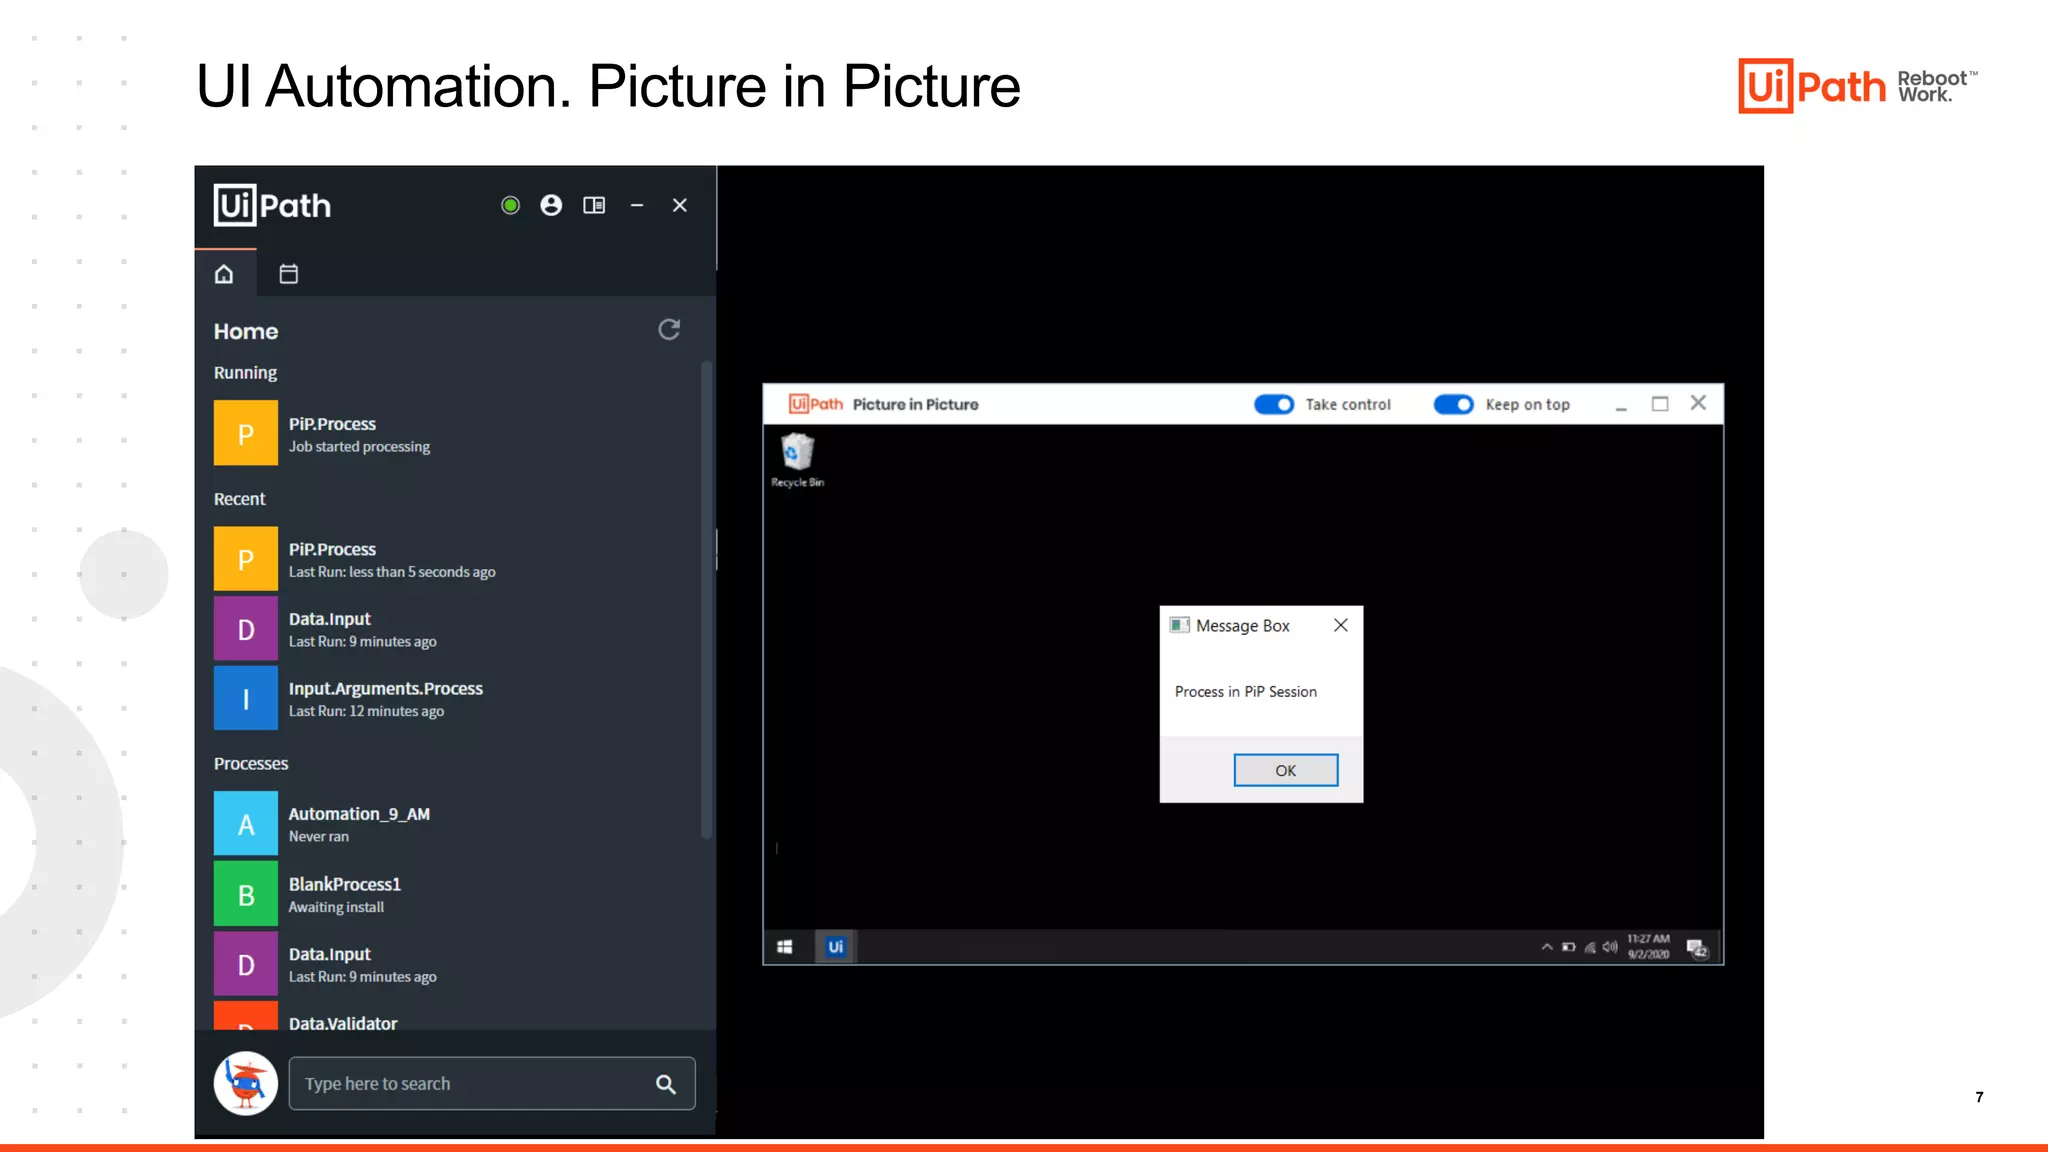Click Automation_9_AM light blue A icon
The image size is (2048, 1152).
pos(246,824)
